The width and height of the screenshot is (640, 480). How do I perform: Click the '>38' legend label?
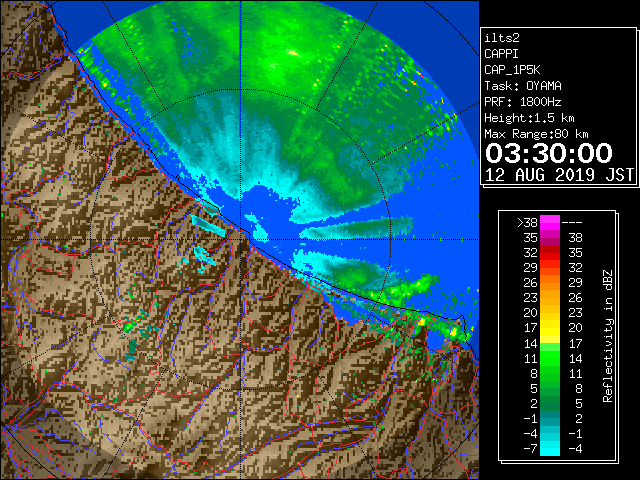(527, 223)
